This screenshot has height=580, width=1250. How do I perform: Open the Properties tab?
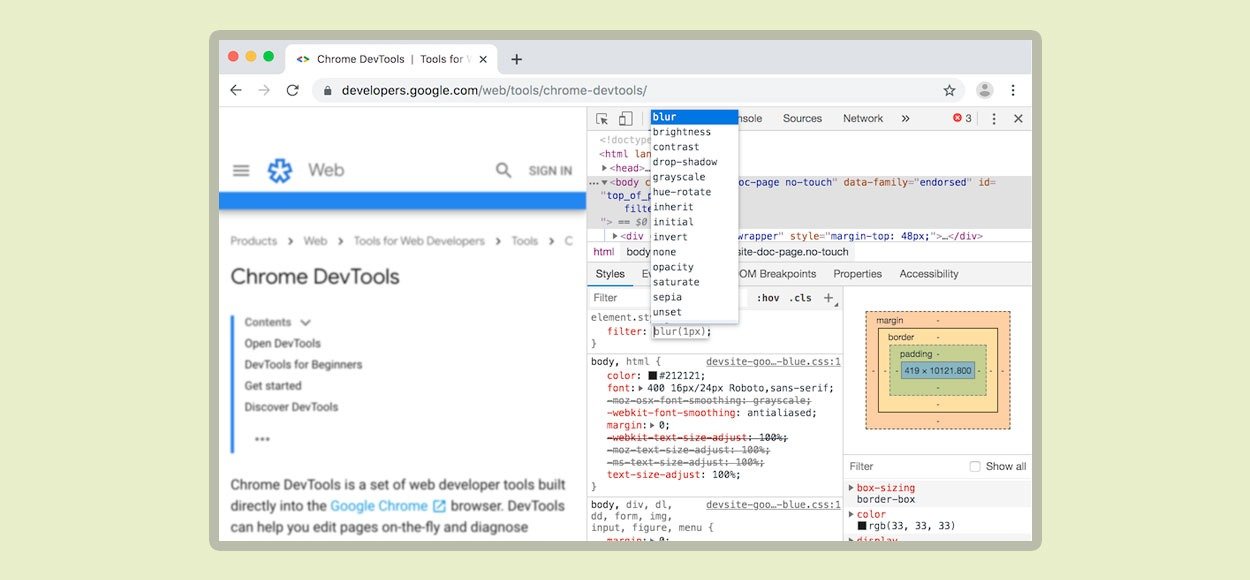coord(858,274)
